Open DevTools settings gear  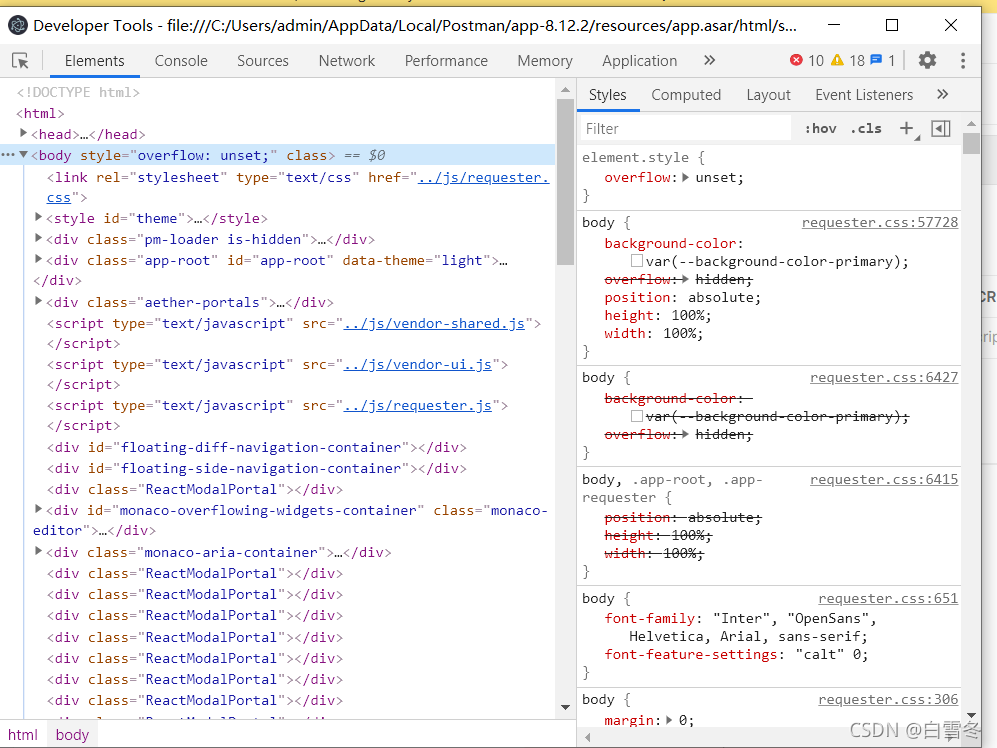click(x=927, y=60)
